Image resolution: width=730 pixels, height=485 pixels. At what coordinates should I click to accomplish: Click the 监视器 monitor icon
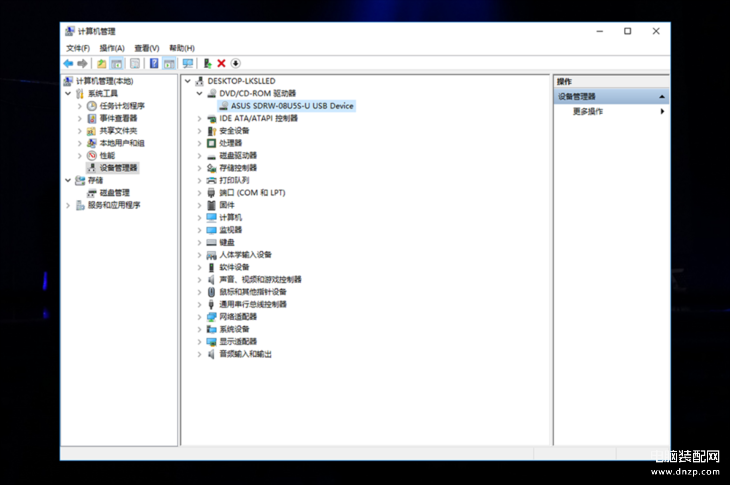(x=211, y=230)
